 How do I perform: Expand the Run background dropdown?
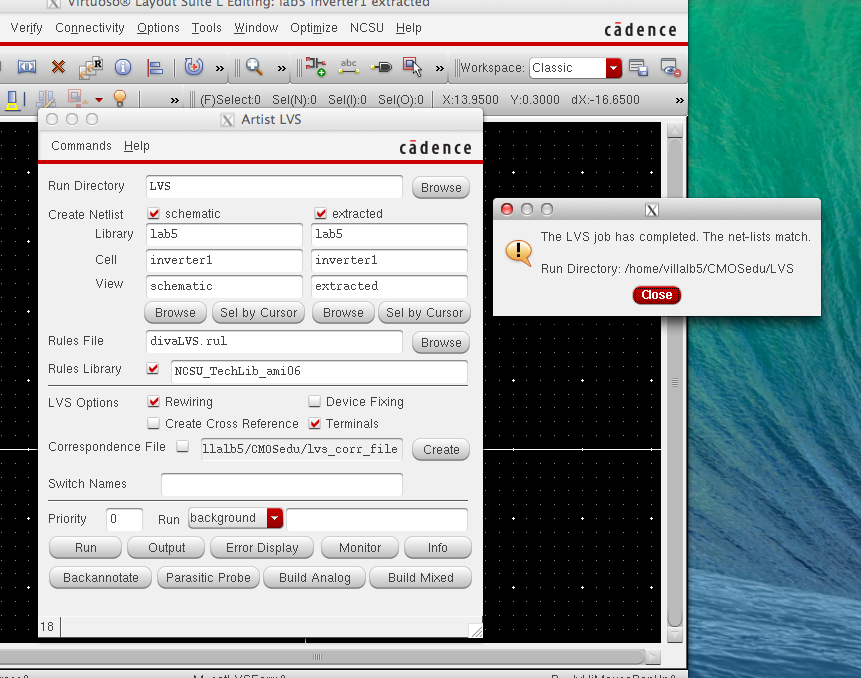(275, 518)
